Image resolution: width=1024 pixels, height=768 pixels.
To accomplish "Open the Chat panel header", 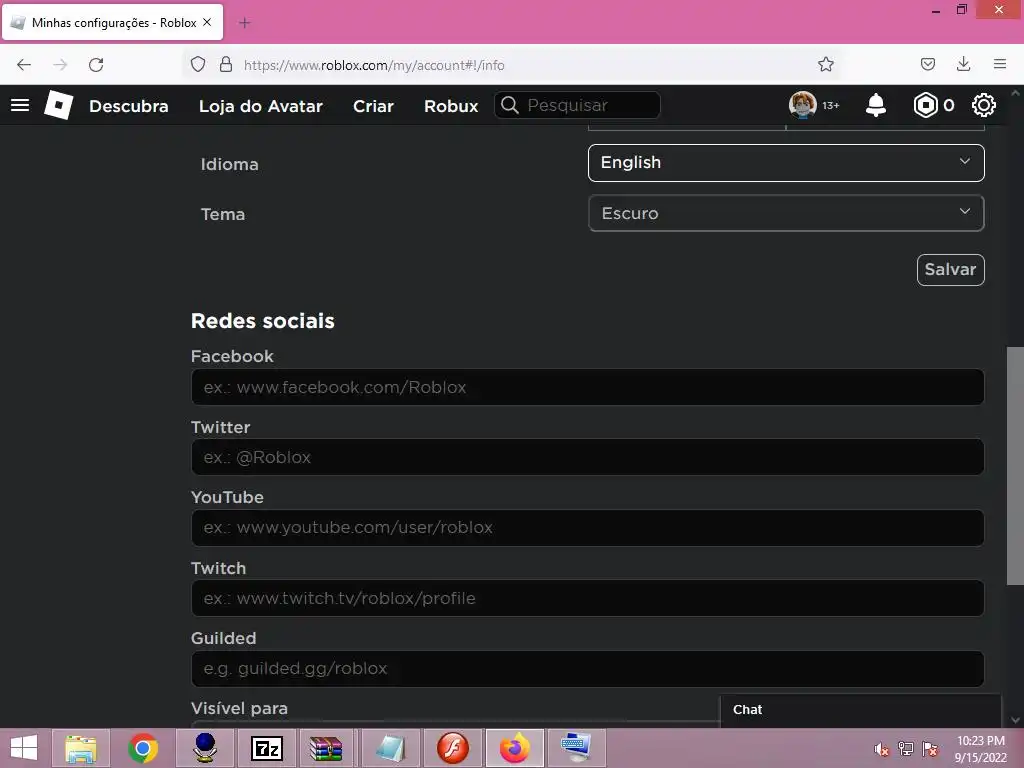I will [x=861, y=710].
